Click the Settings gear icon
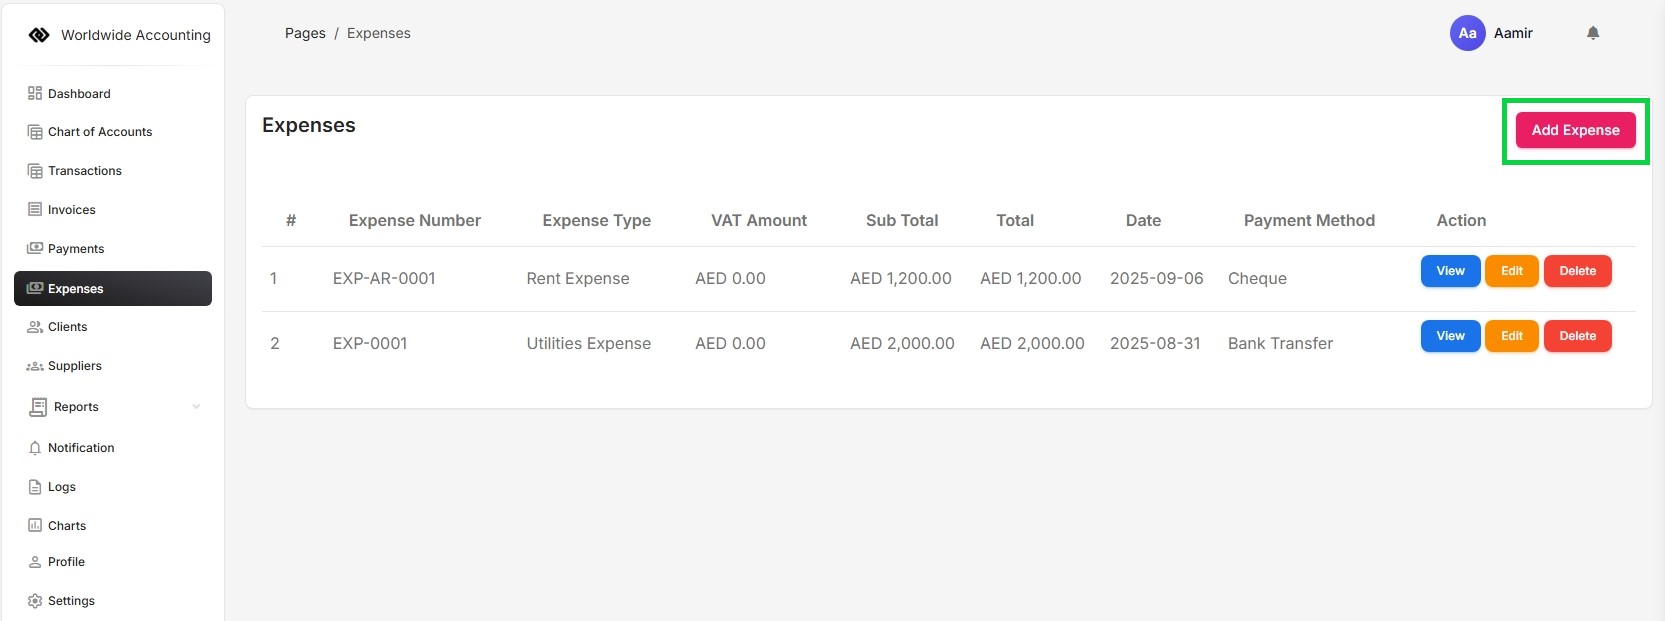The height and width of the screenshot is (621, 1665). 35,601
